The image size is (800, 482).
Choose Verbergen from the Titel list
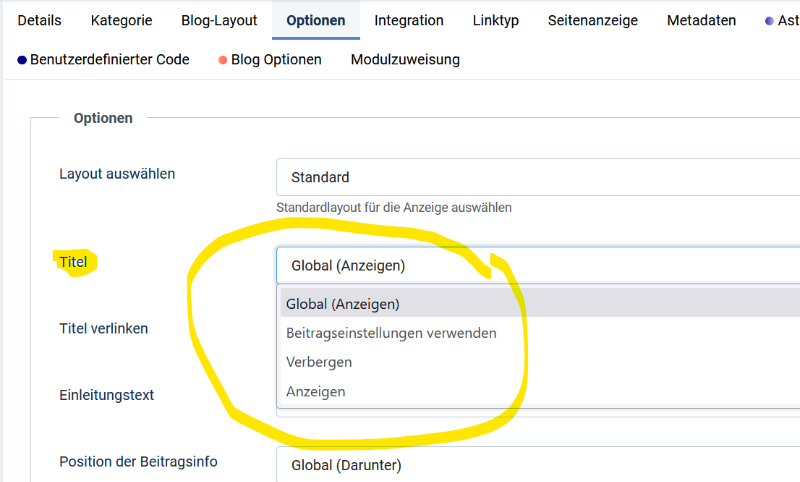(x=540, y=362)
